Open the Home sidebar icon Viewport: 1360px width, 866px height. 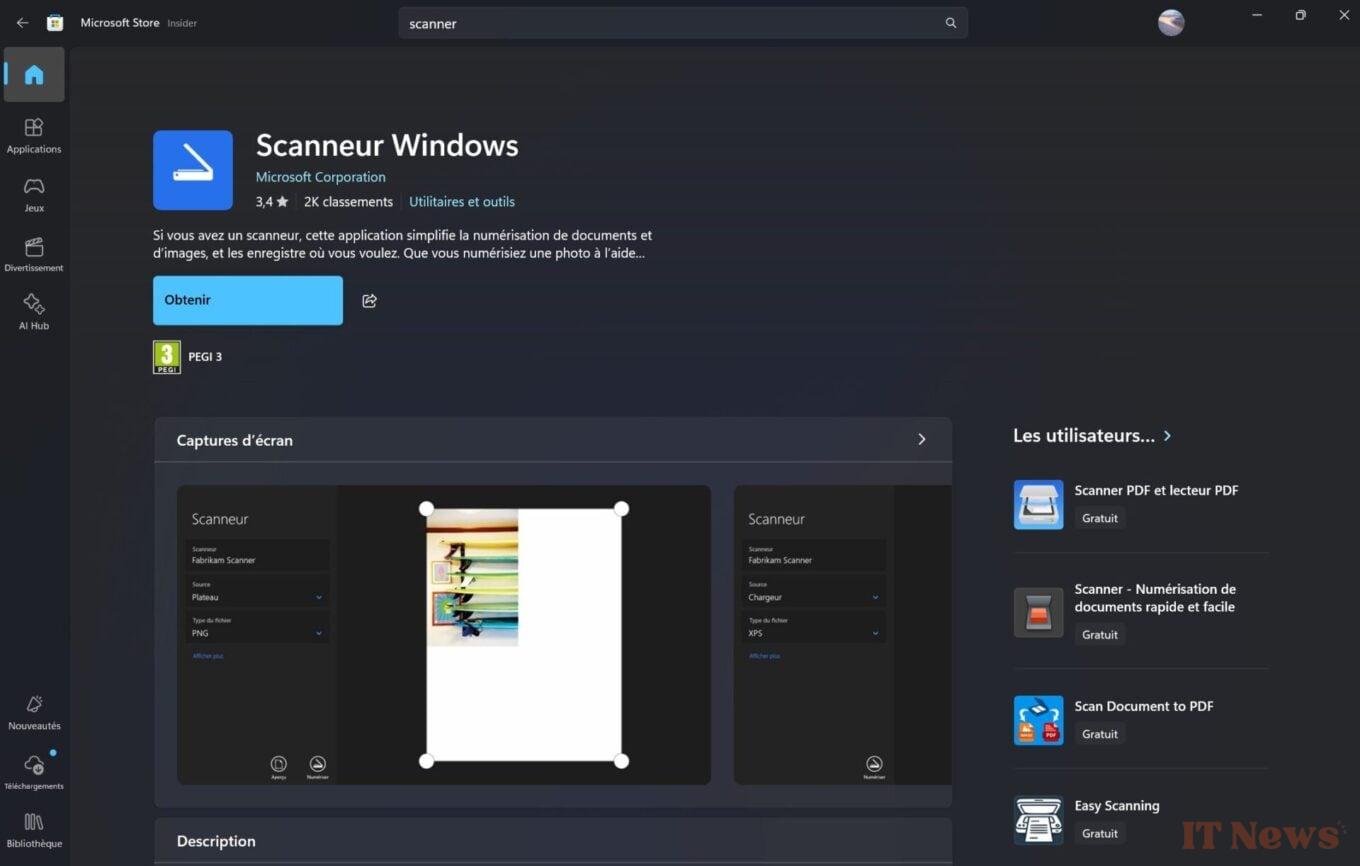tap(34, 75)
